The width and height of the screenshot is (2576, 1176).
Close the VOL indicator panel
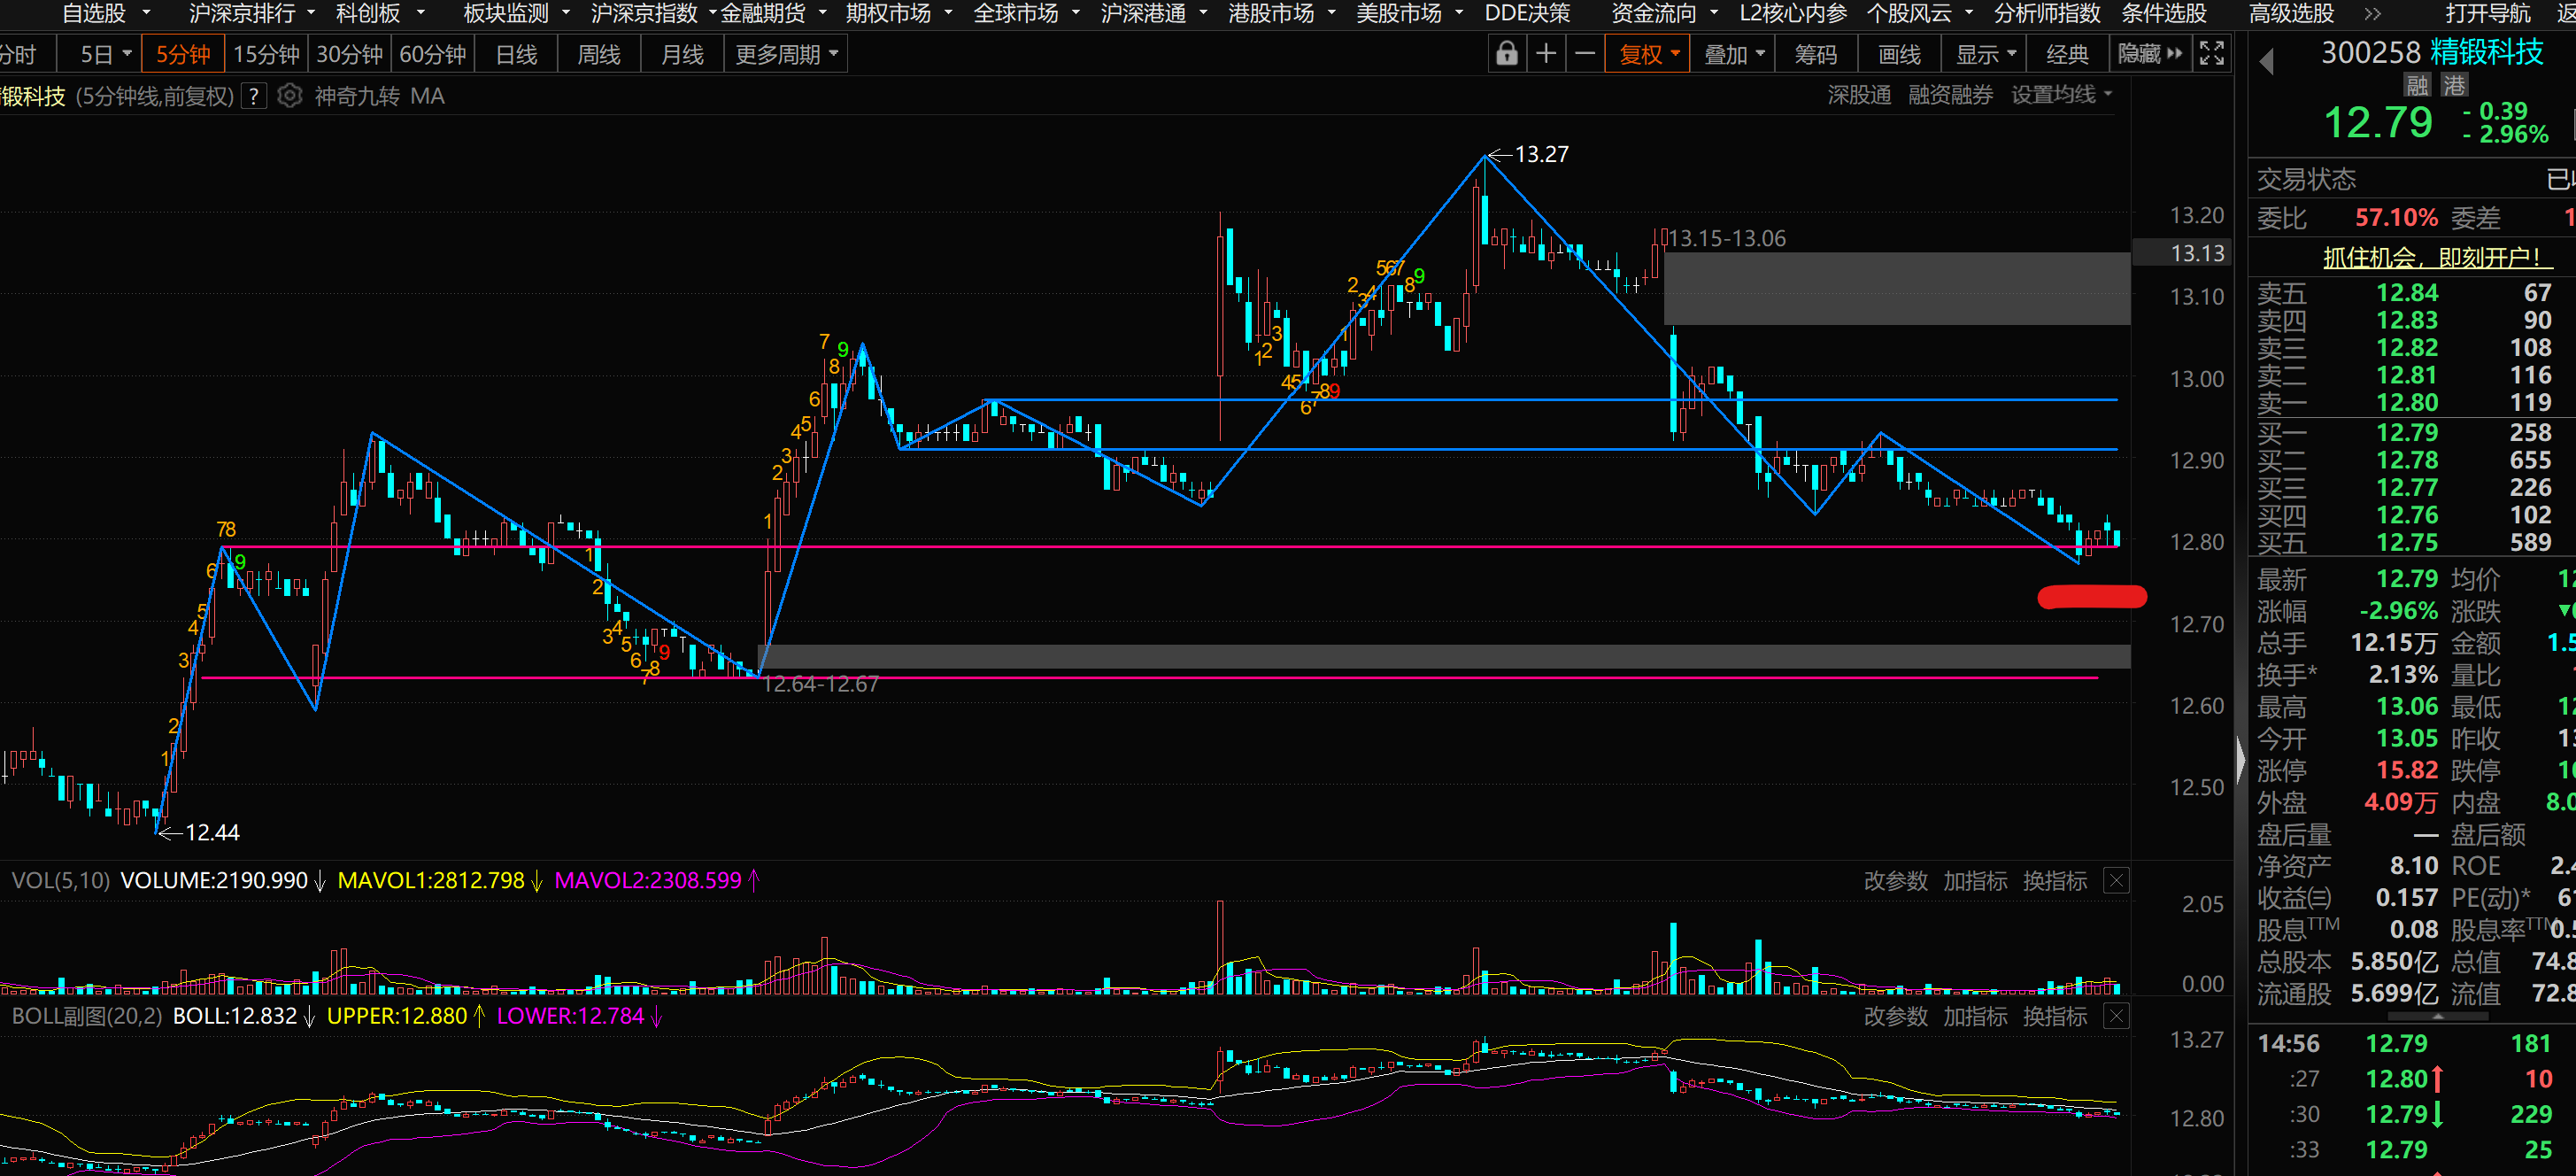[x=2116, y=881]
